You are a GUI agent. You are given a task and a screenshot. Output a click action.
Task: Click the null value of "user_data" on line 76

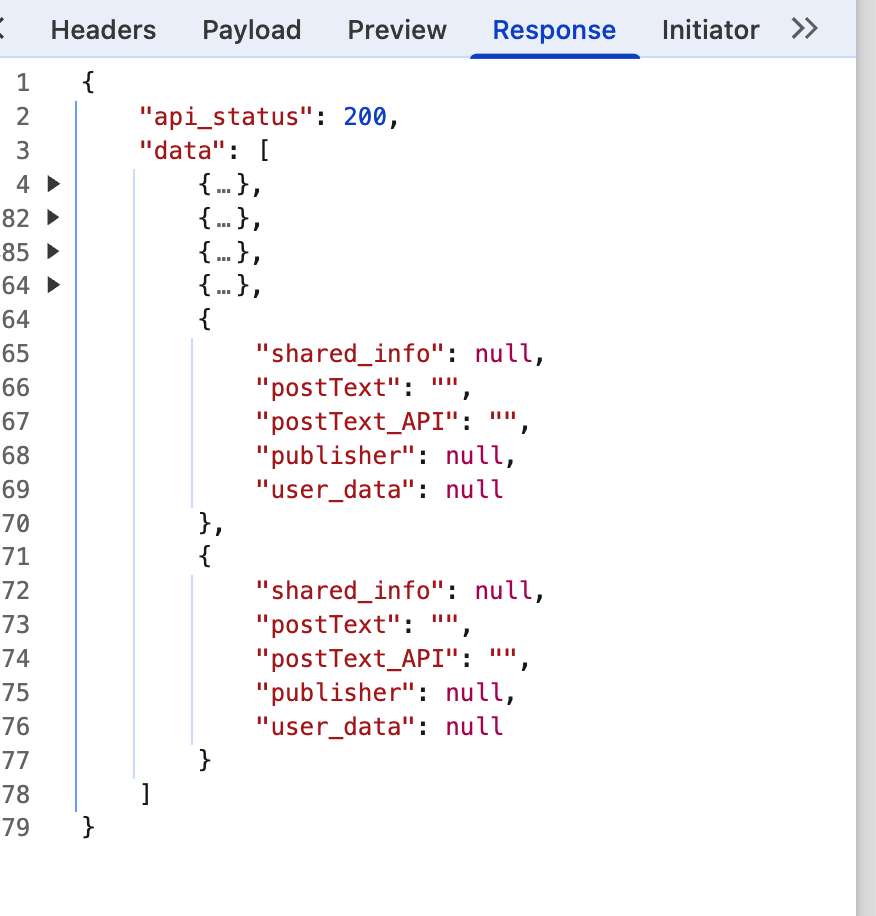point(474,726)
